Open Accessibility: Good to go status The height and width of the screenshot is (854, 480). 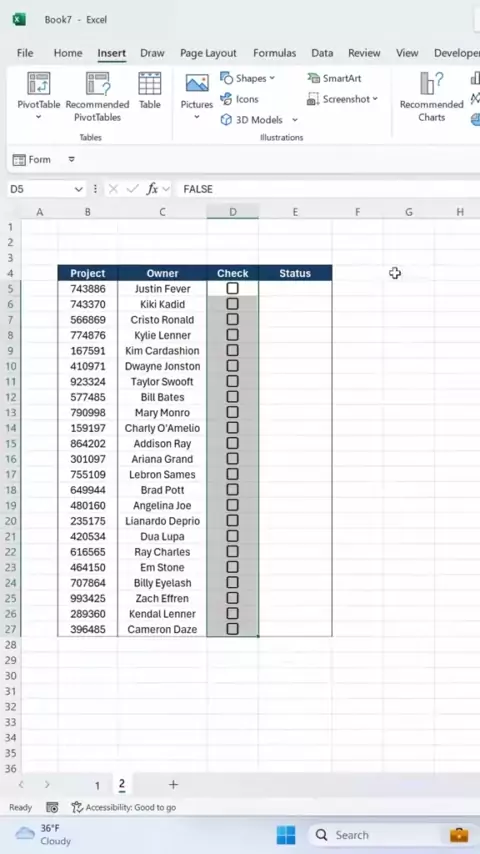point(124,807)
